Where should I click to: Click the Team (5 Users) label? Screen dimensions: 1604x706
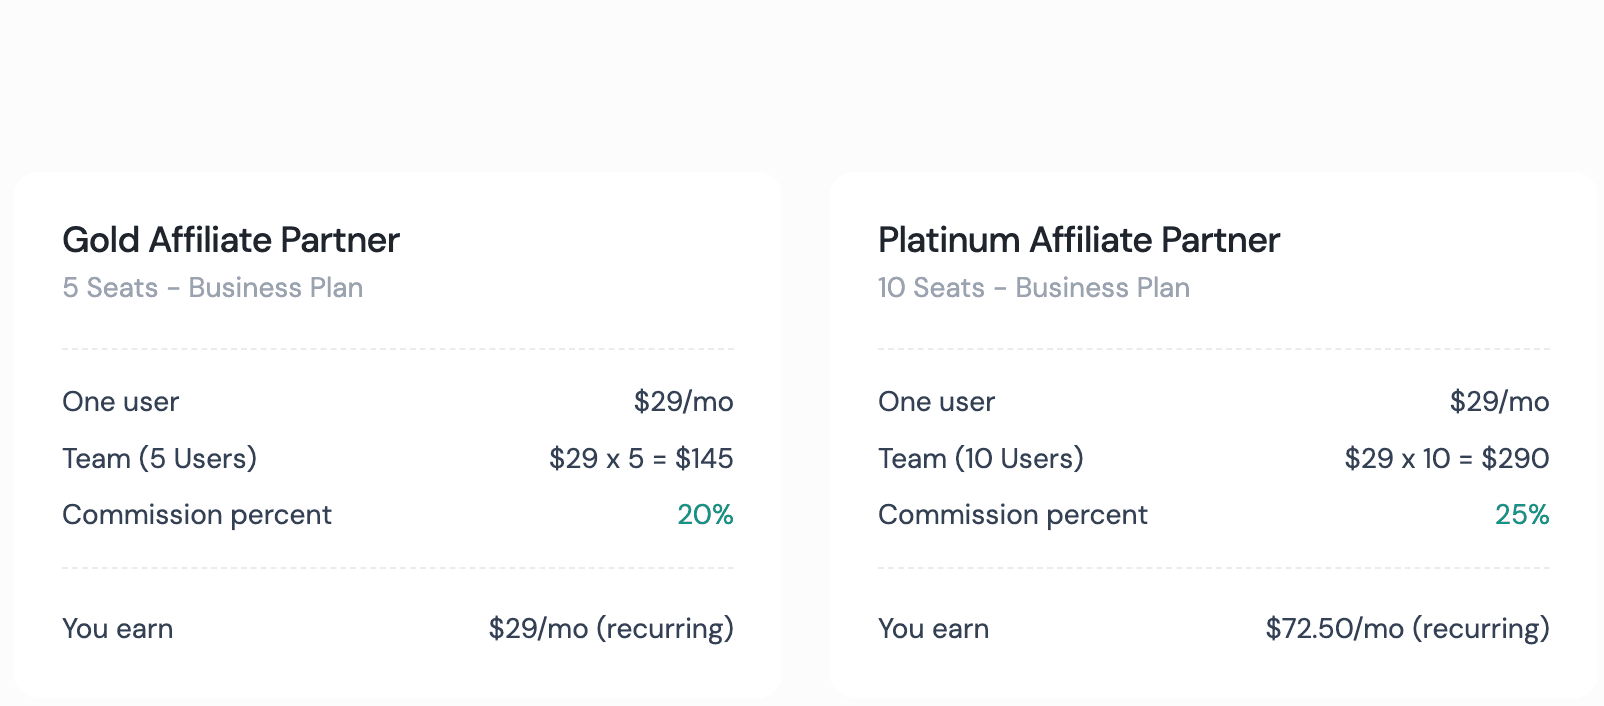(160, 459)
